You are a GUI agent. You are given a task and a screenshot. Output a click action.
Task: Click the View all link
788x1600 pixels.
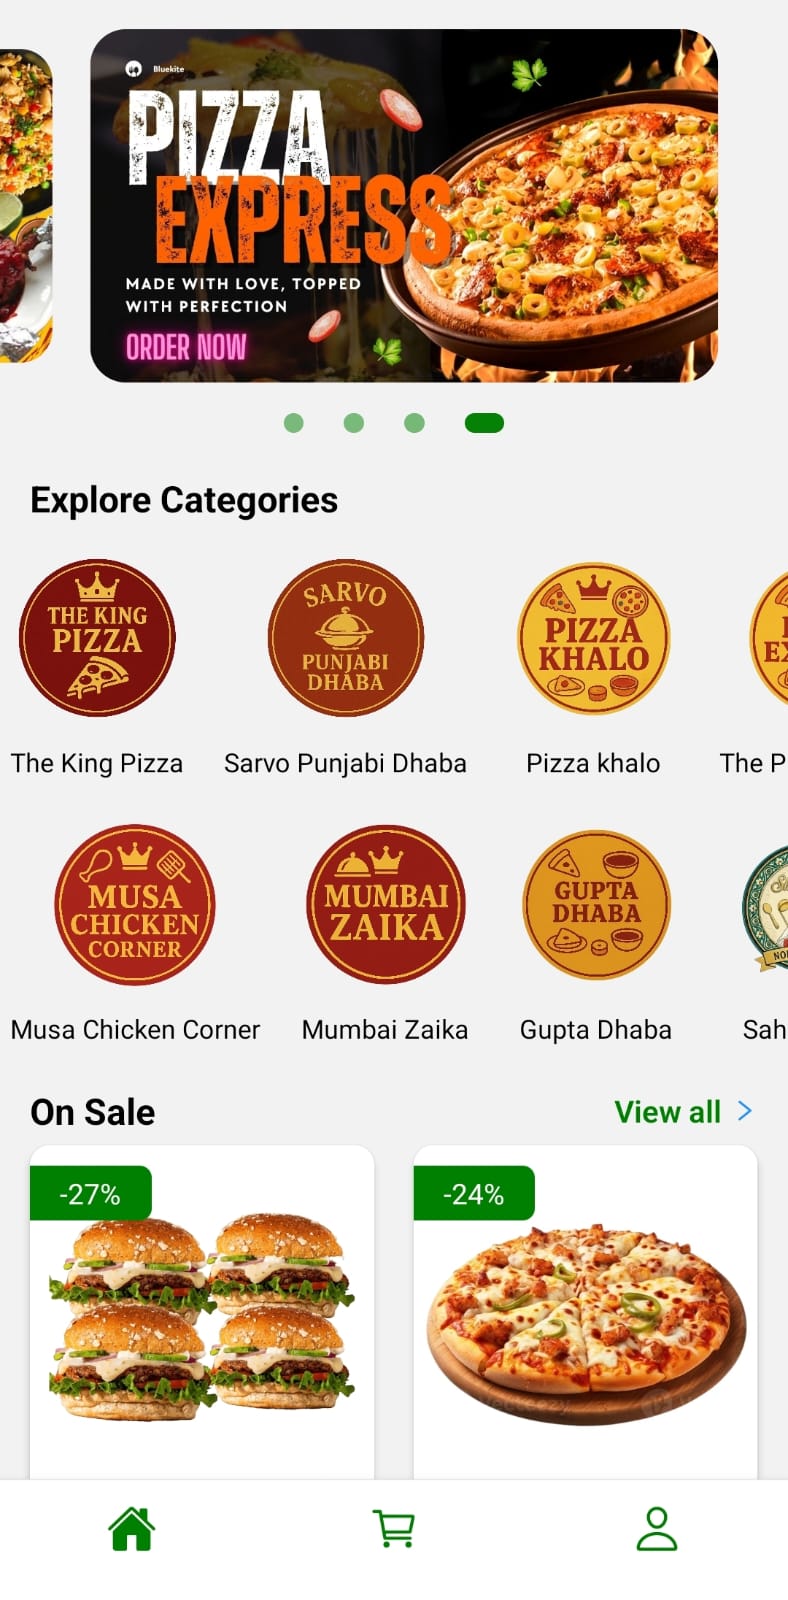pos(667,1112)
